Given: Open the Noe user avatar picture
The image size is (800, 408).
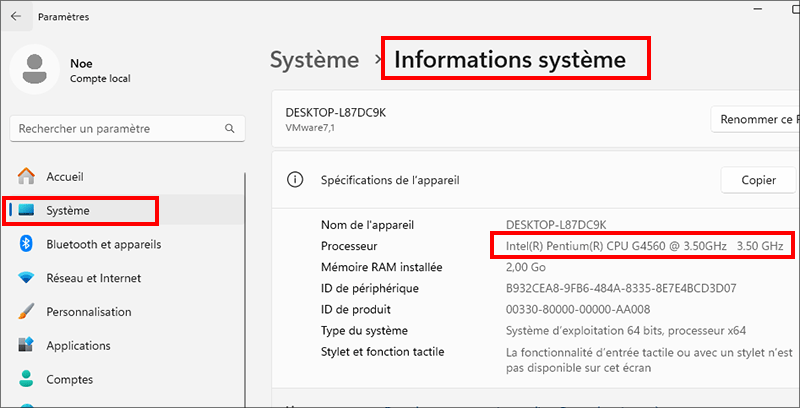Looking at the screenshot, I should 35,69.
